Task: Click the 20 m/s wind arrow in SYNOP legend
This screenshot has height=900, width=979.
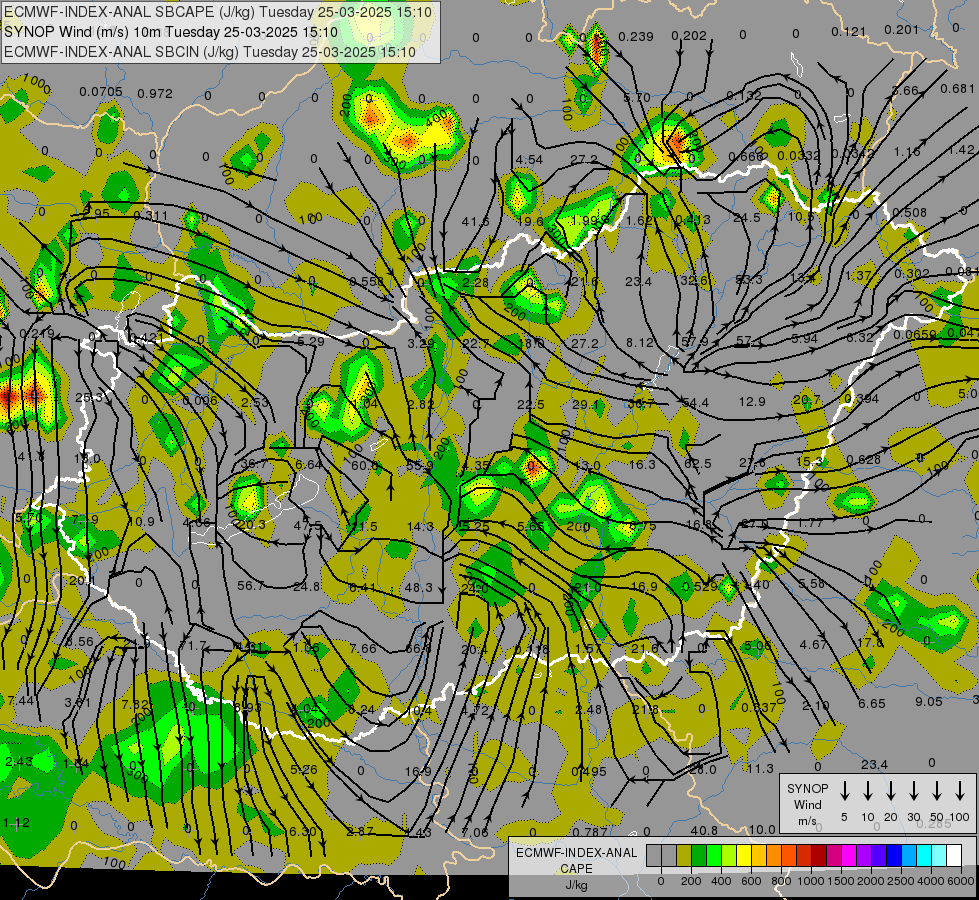Action: coord(890,791)
